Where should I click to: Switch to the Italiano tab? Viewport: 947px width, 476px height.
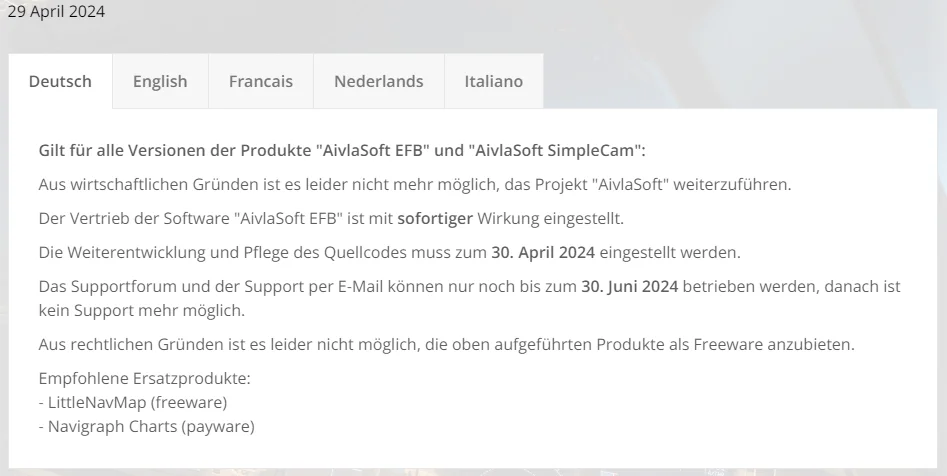click(x=493, y=82)
